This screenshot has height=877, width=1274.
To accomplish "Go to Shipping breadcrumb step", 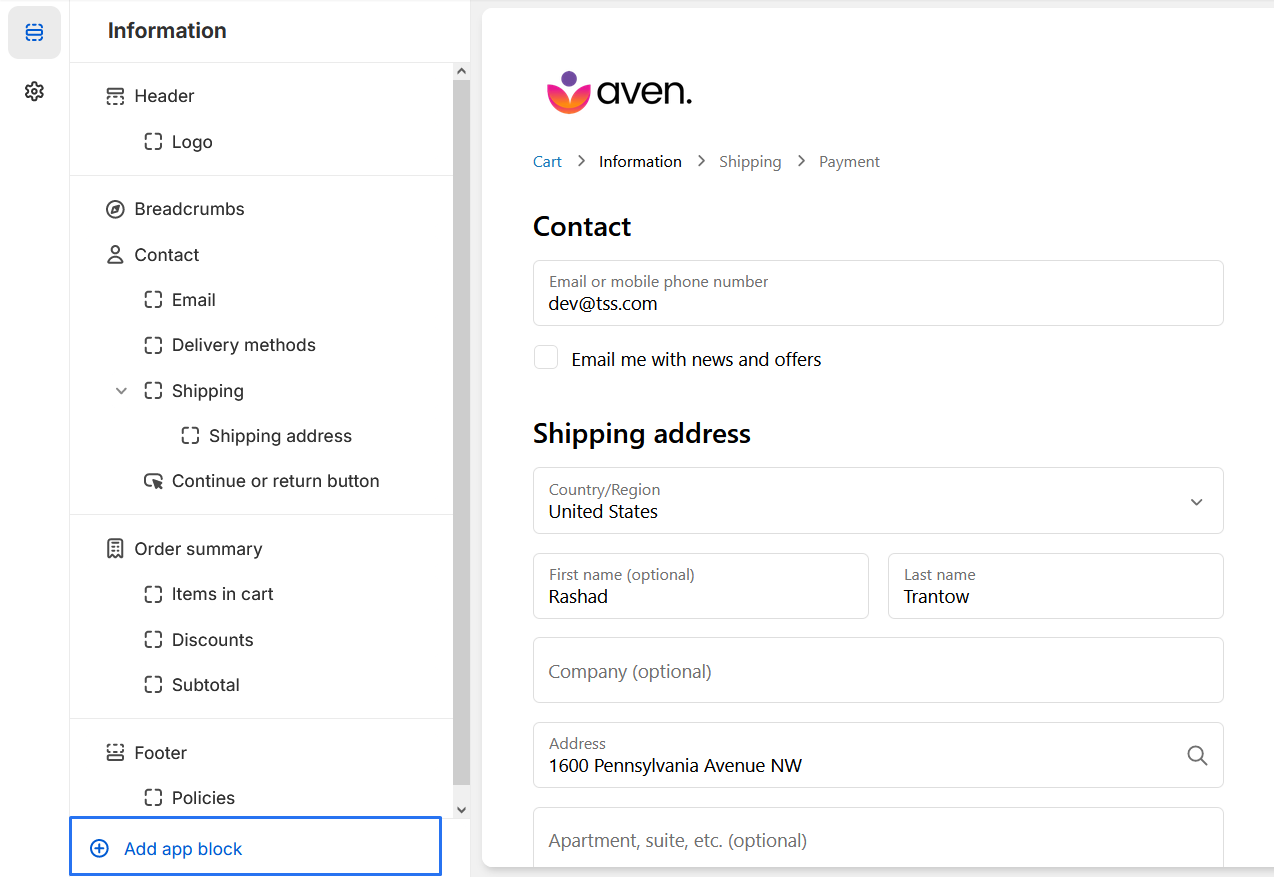I will 750,162.
